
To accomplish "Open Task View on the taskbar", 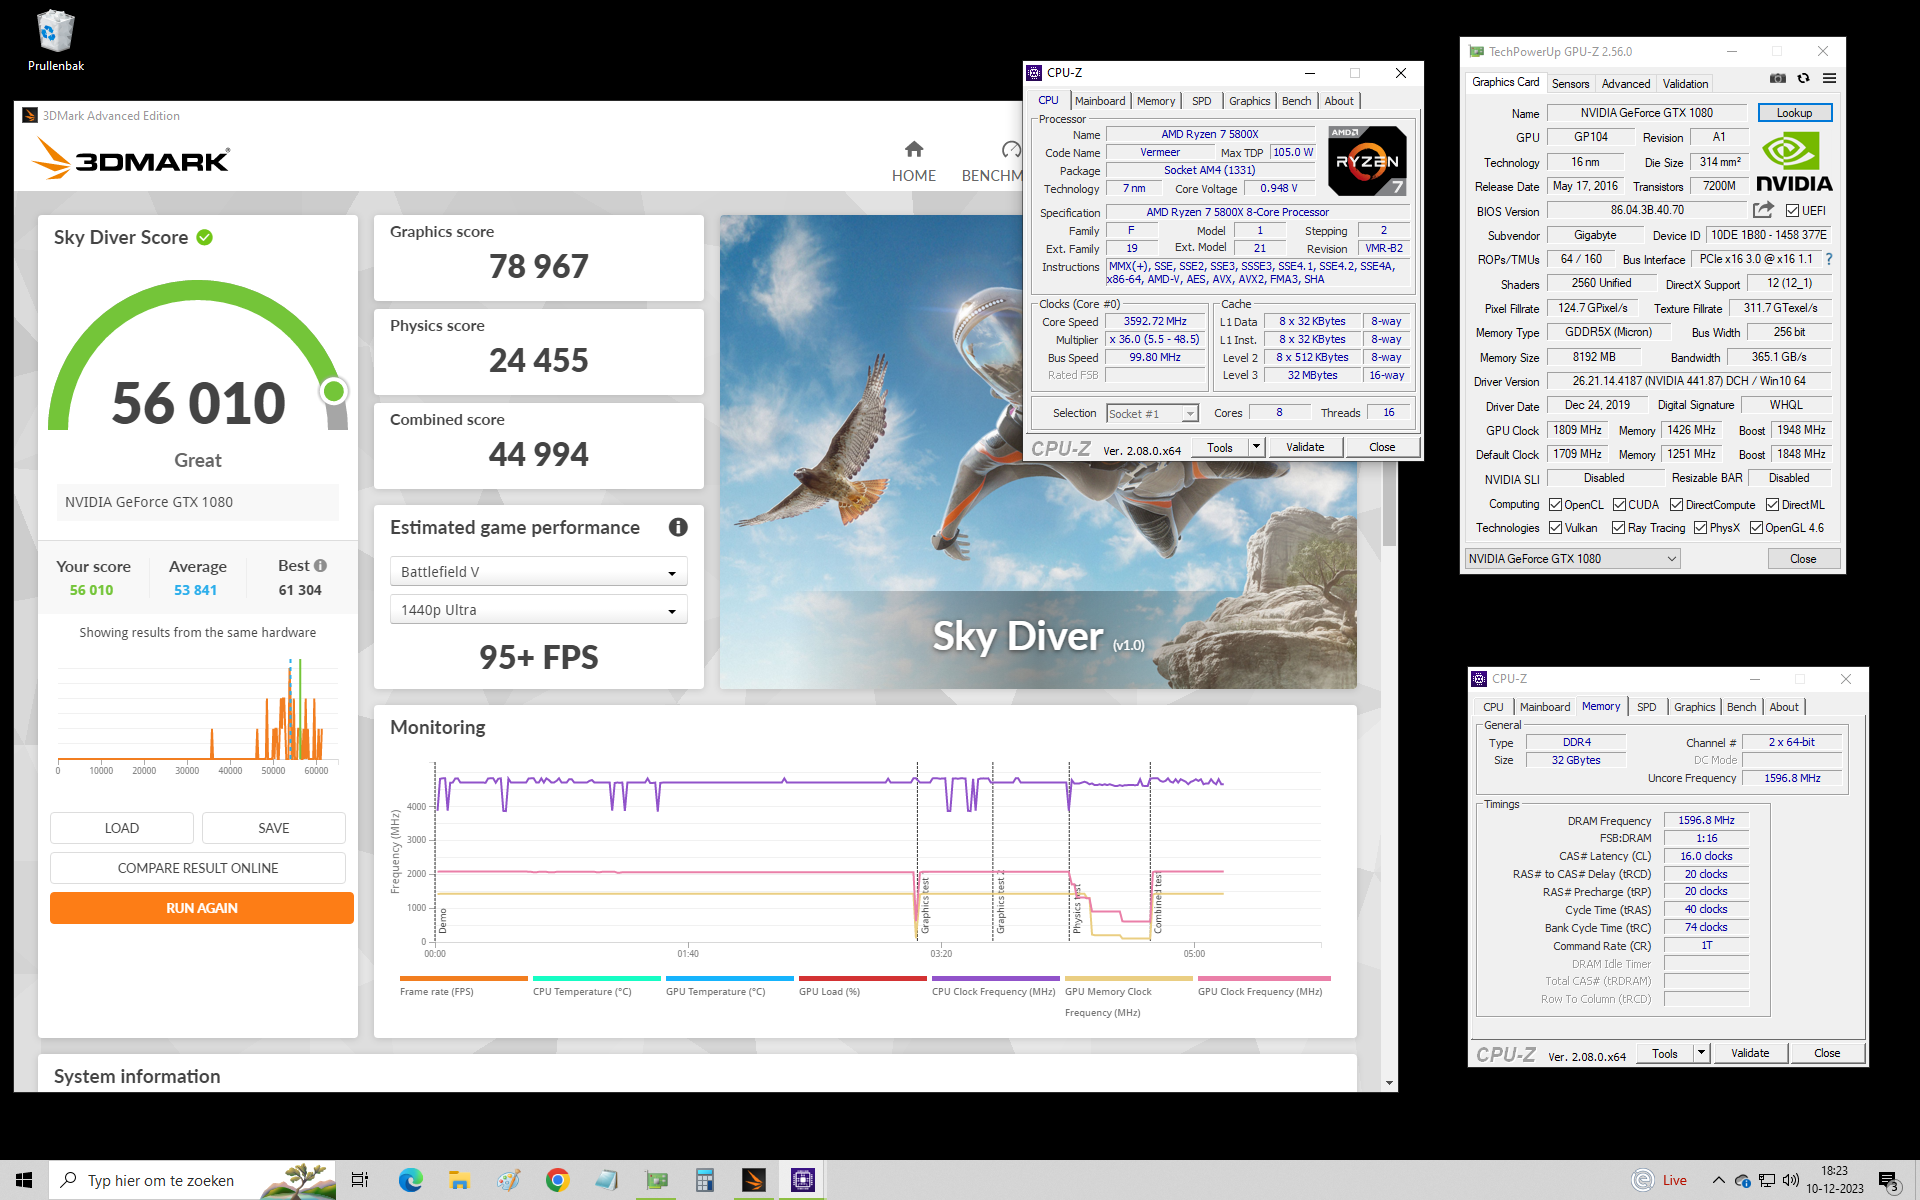I will 360,1180.
